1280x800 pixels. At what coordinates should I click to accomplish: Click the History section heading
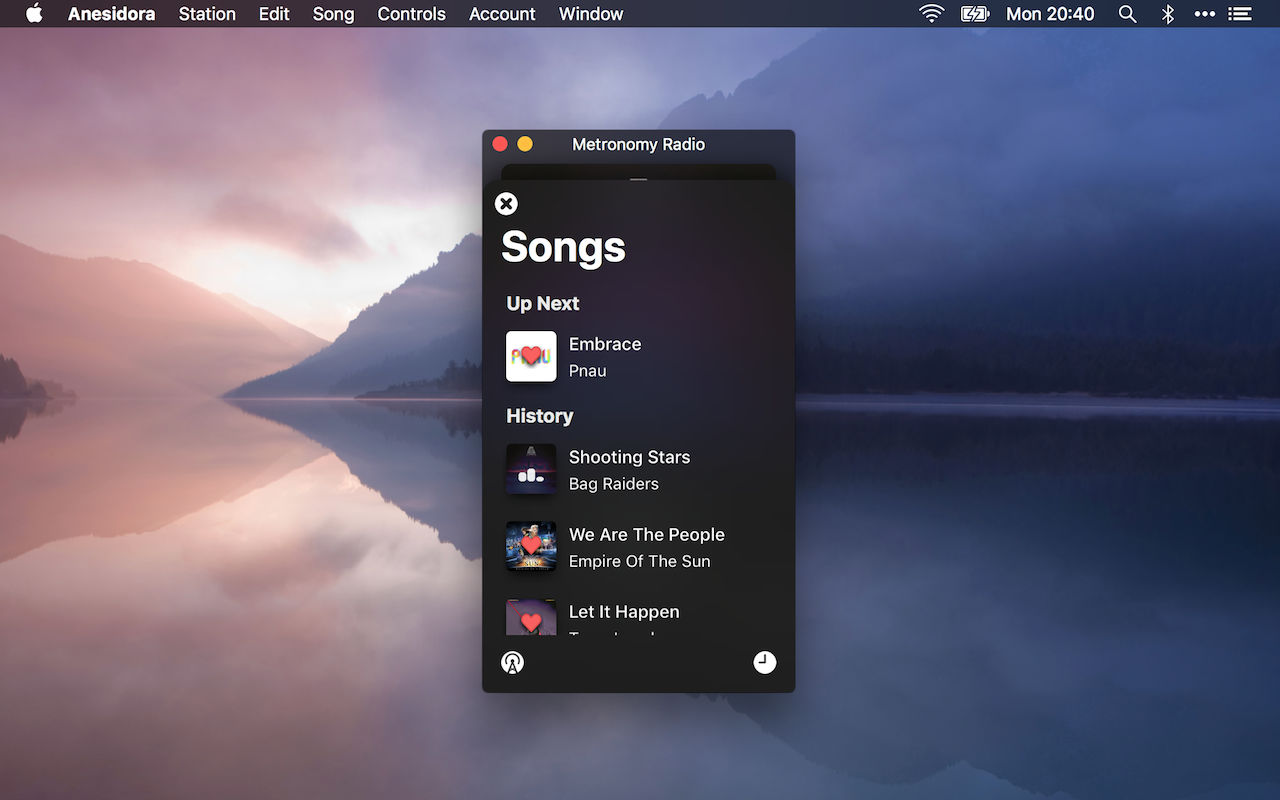(x=540, y=416)
